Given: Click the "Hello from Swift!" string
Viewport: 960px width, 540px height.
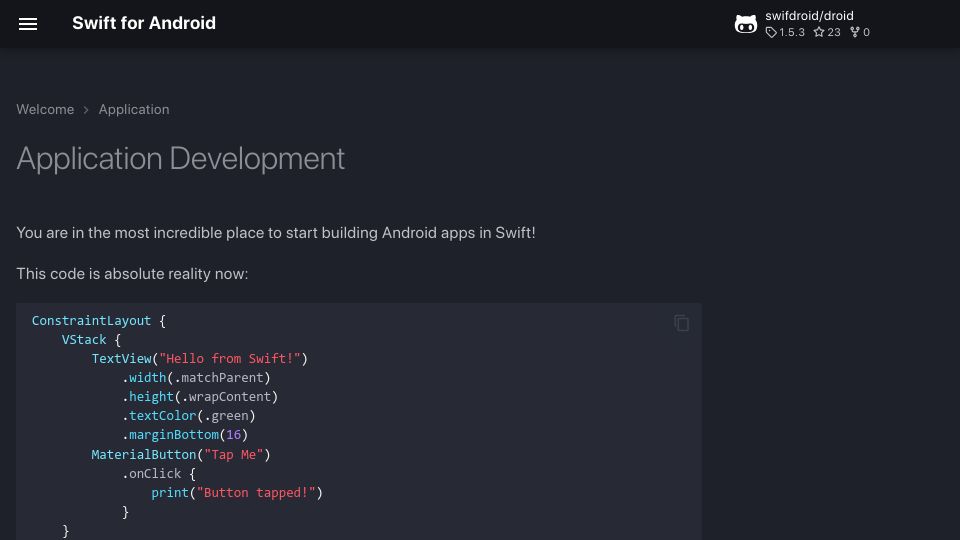Looking at the screenshot, I should (230, 359).
